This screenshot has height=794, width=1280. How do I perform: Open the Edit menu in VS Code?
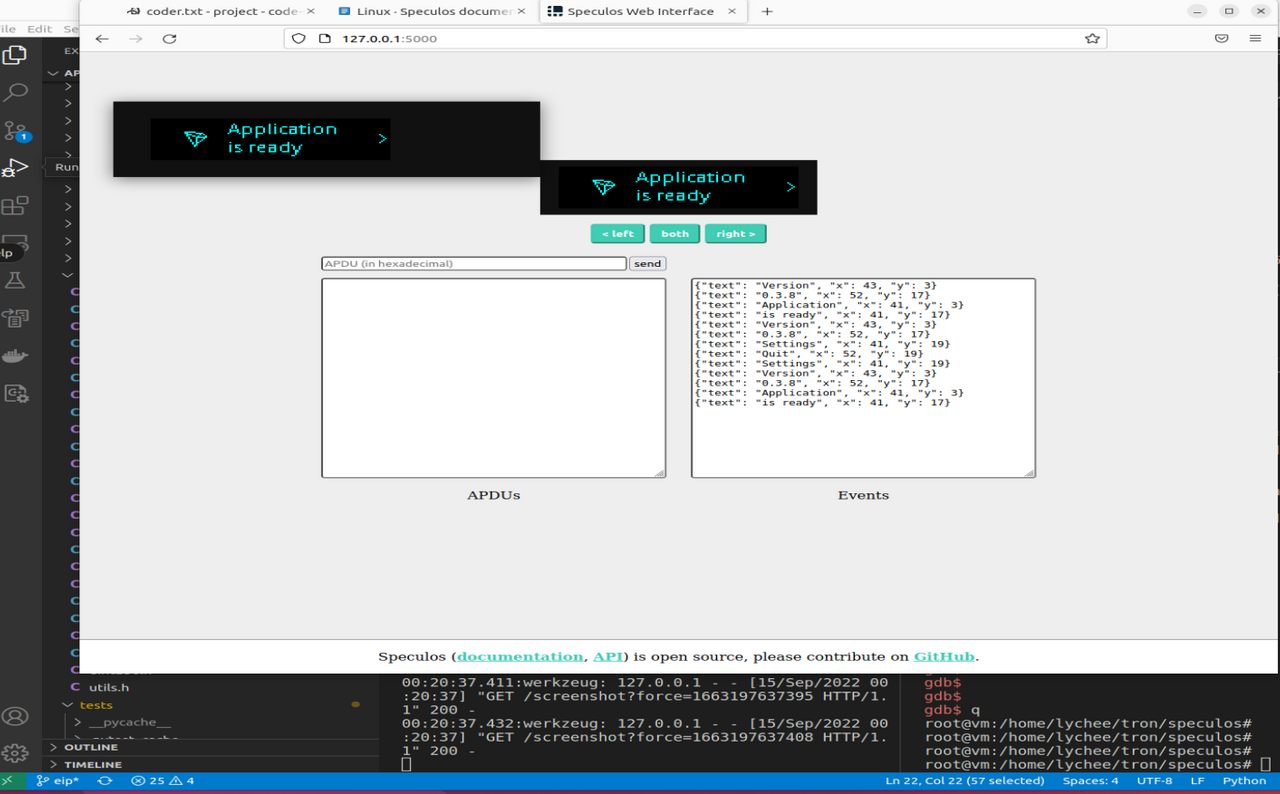[x=39, y=29]
